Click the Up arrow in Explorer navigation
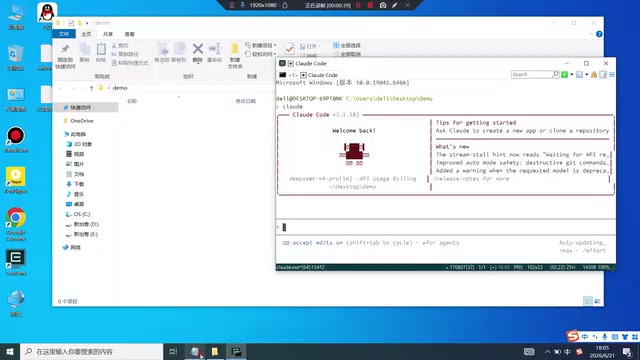Viewport: 640px width, 360px height. tap(91, 88)
